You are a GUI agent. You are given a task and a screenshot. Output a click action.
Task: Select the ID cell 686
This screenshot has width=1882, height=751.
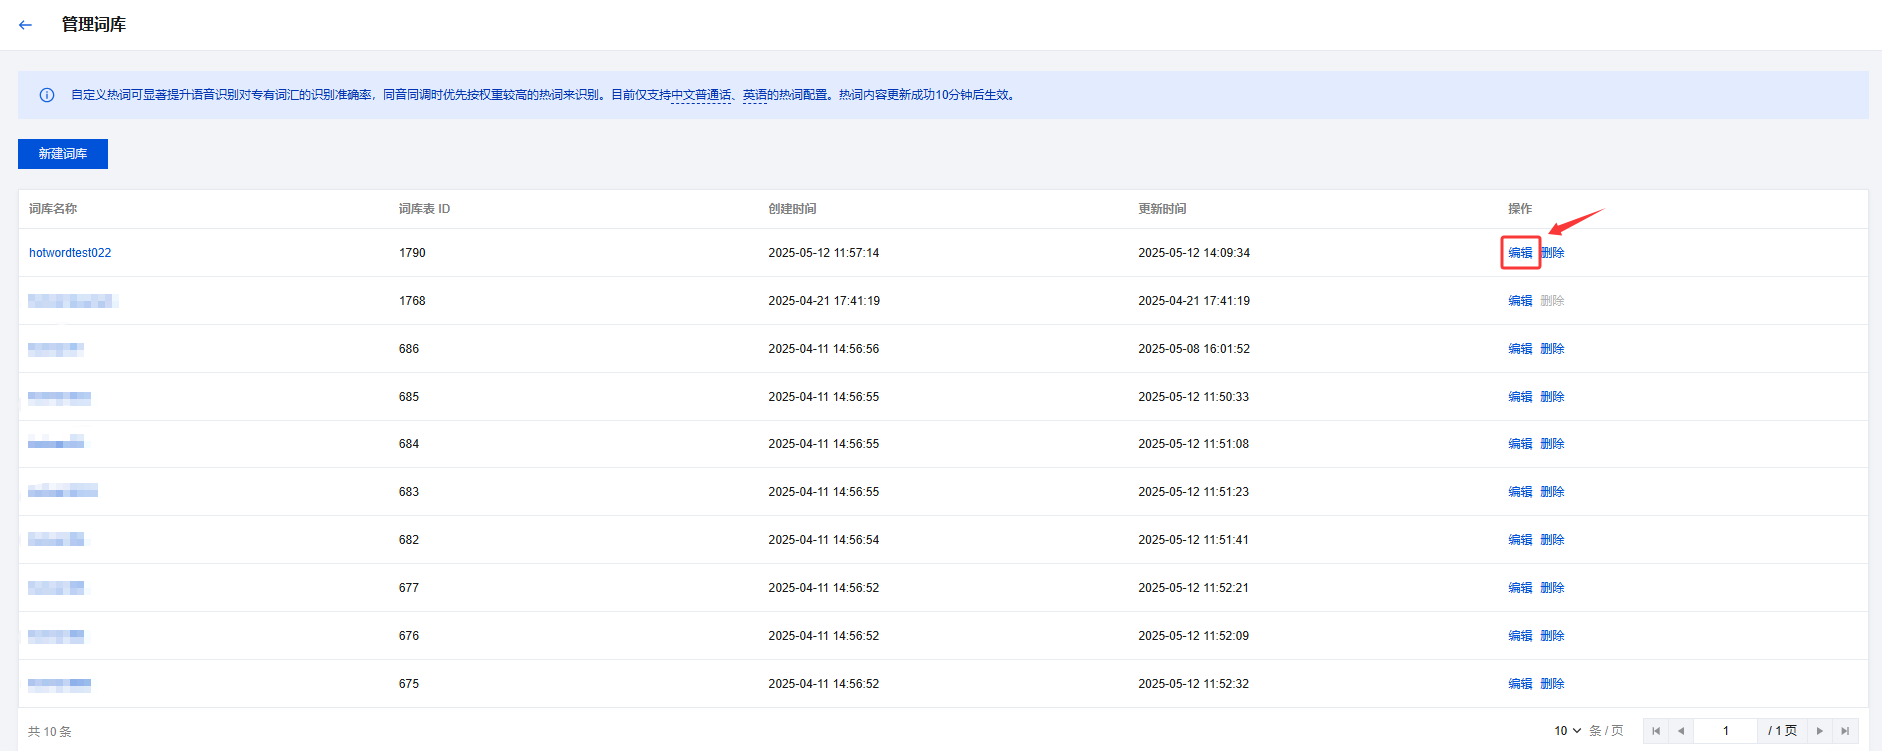(409, 349)
